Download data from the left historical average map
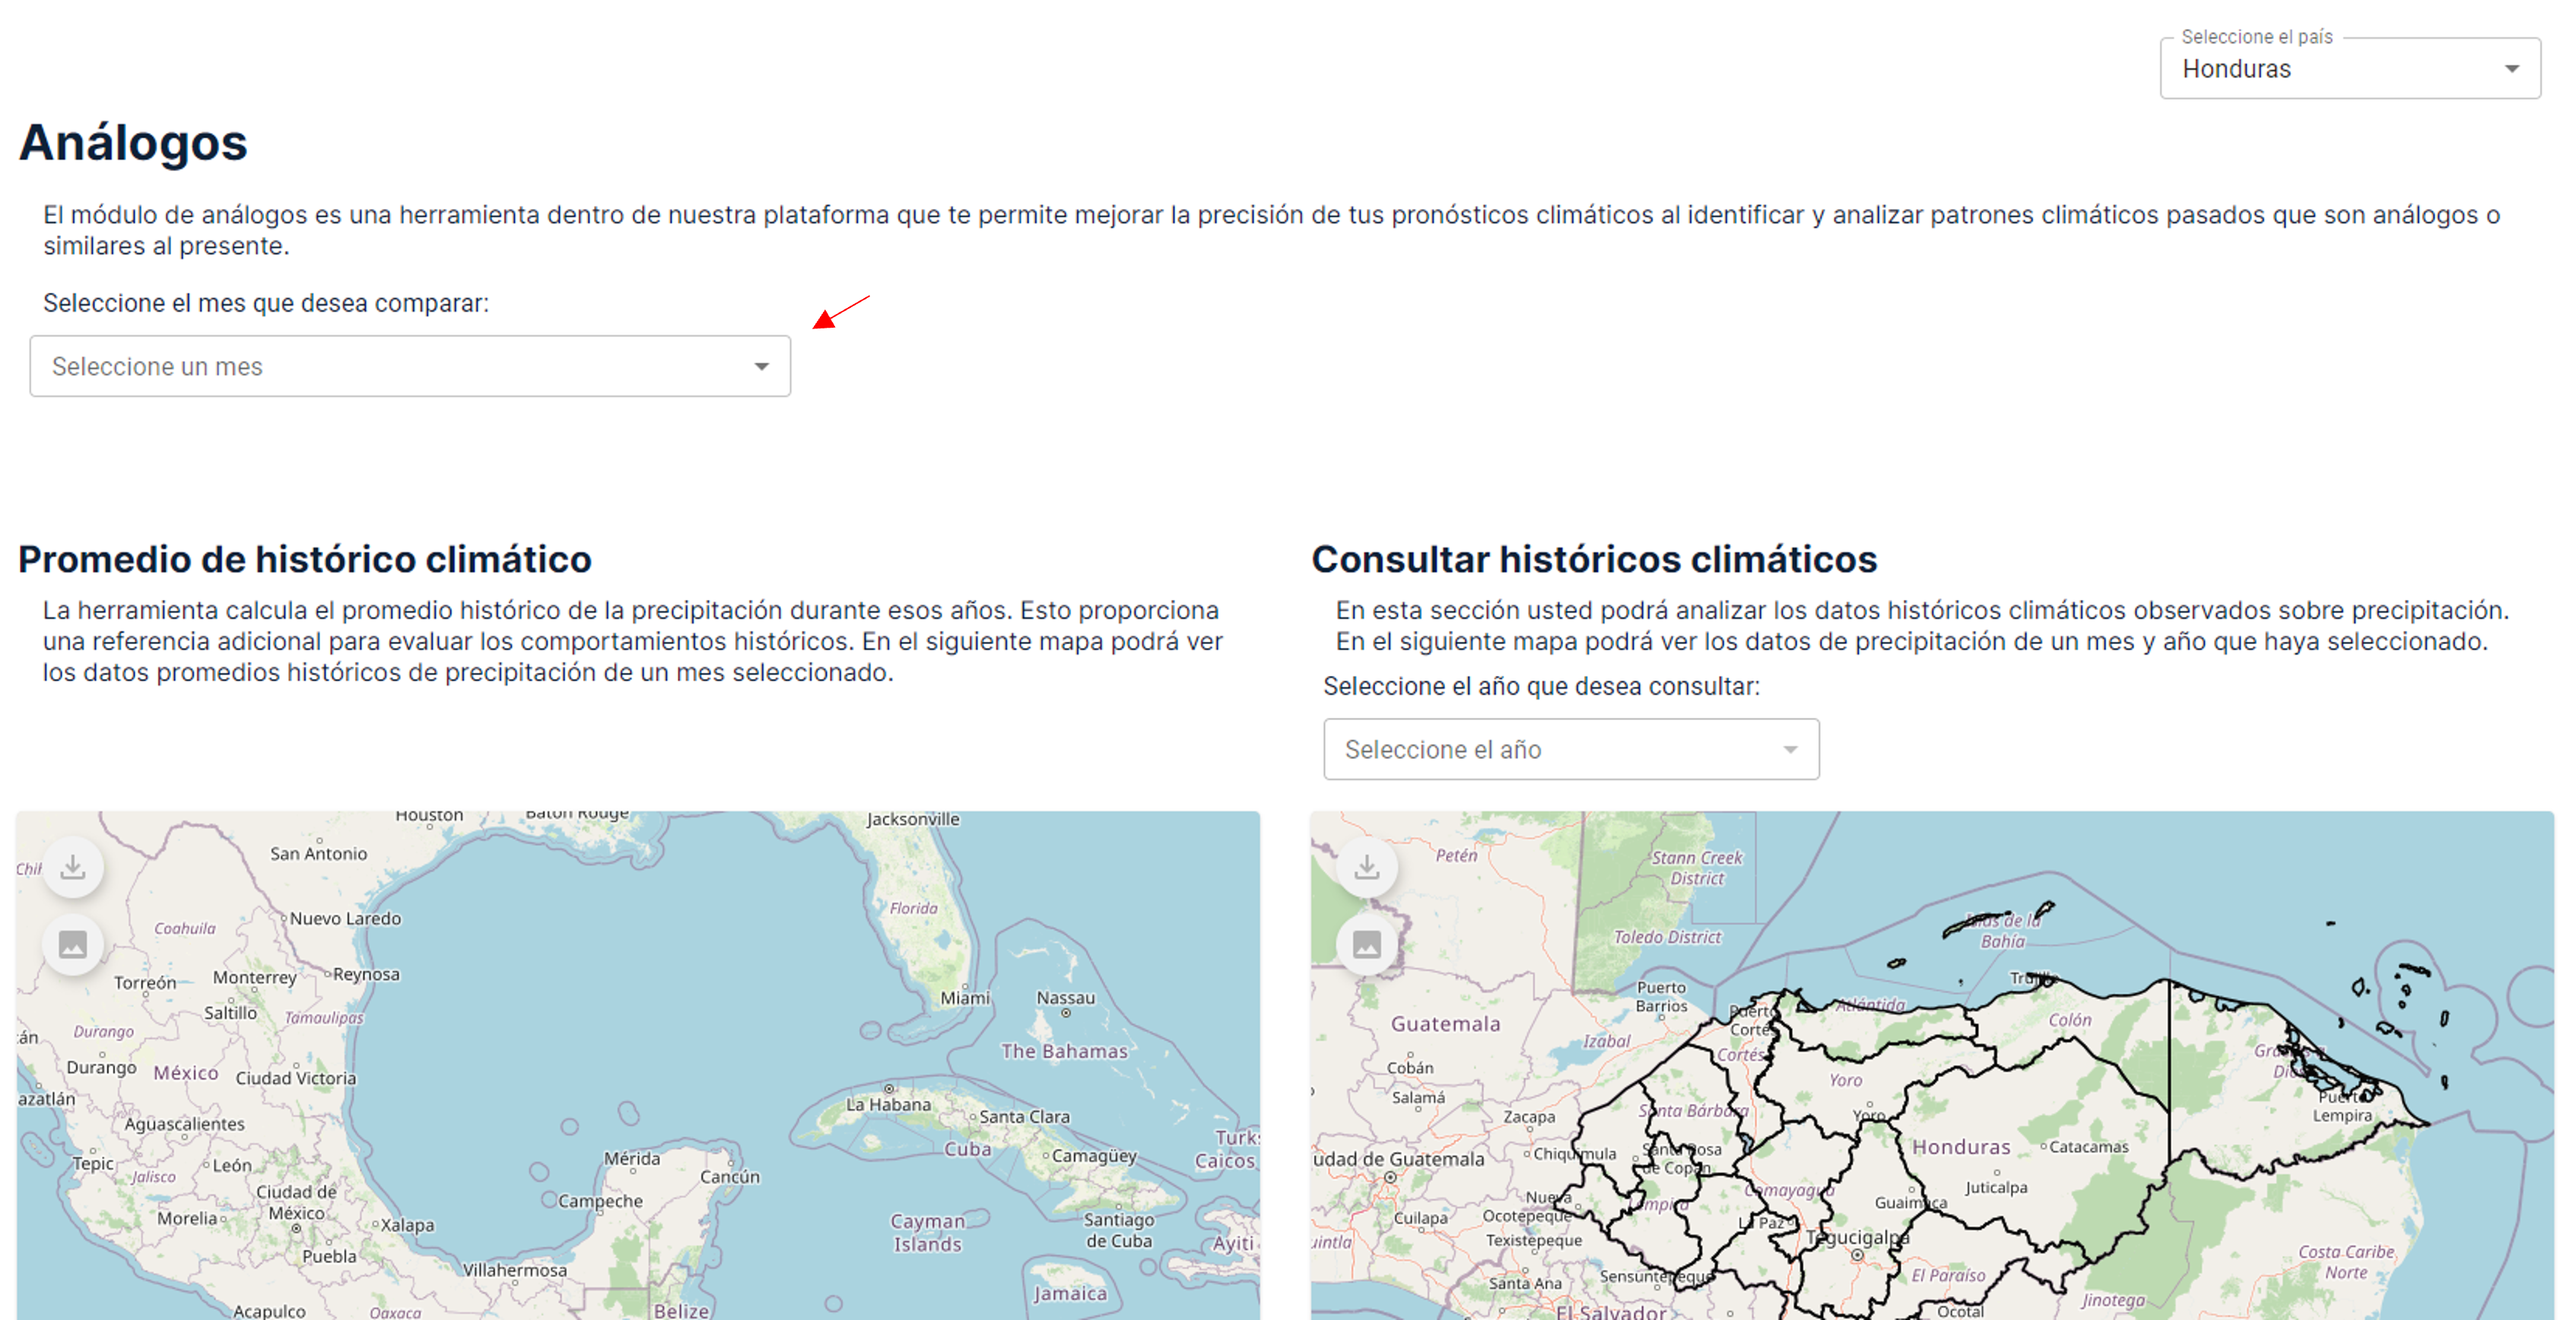2576x1320 pixels. click(x=73, y=867)
